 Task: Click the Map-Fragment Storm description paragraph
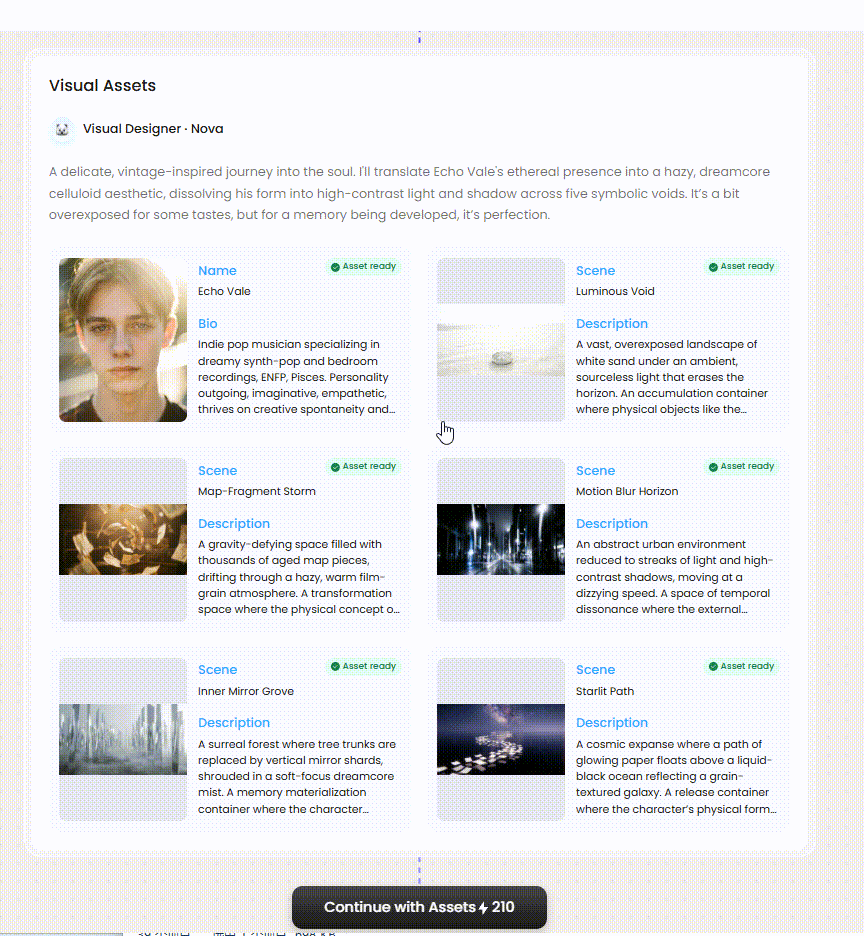point(299,577)
